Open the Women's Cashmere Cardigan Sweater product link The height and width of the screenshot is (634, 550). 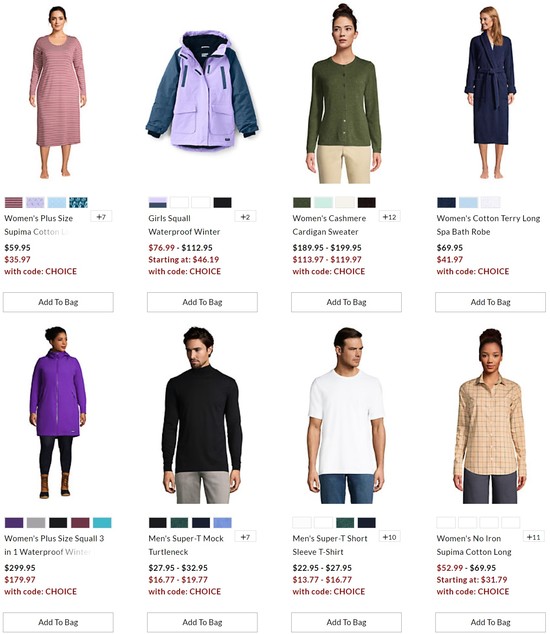click(329, 225)
